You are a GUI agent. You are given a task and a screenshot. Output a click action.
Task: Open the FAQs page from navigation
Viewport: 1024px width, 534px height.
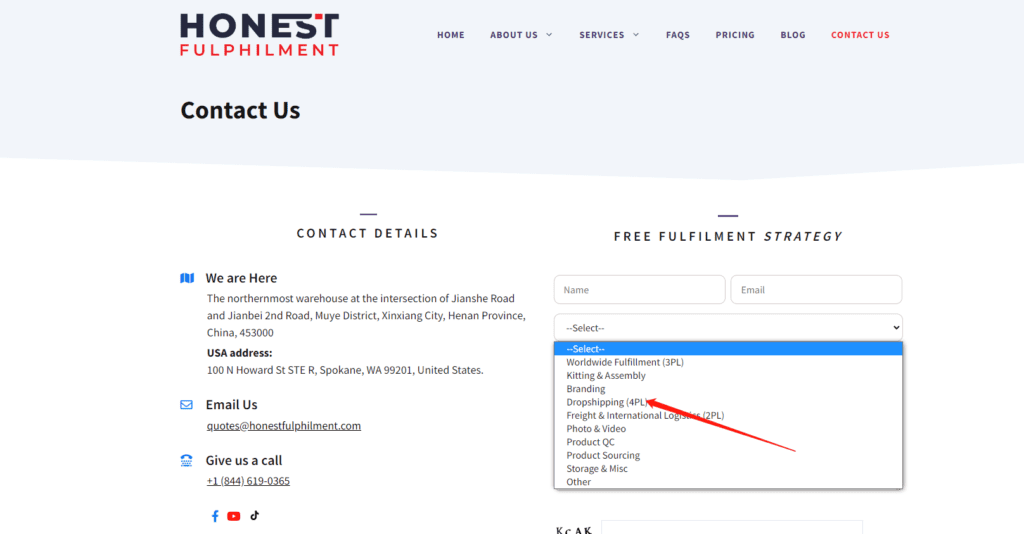tap(678, 35)
